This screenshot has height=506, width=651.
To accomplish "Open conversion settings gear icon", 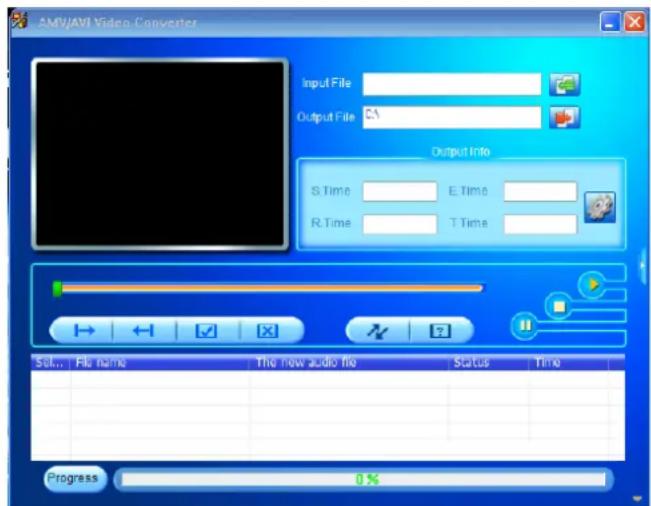I will point(600,207).
